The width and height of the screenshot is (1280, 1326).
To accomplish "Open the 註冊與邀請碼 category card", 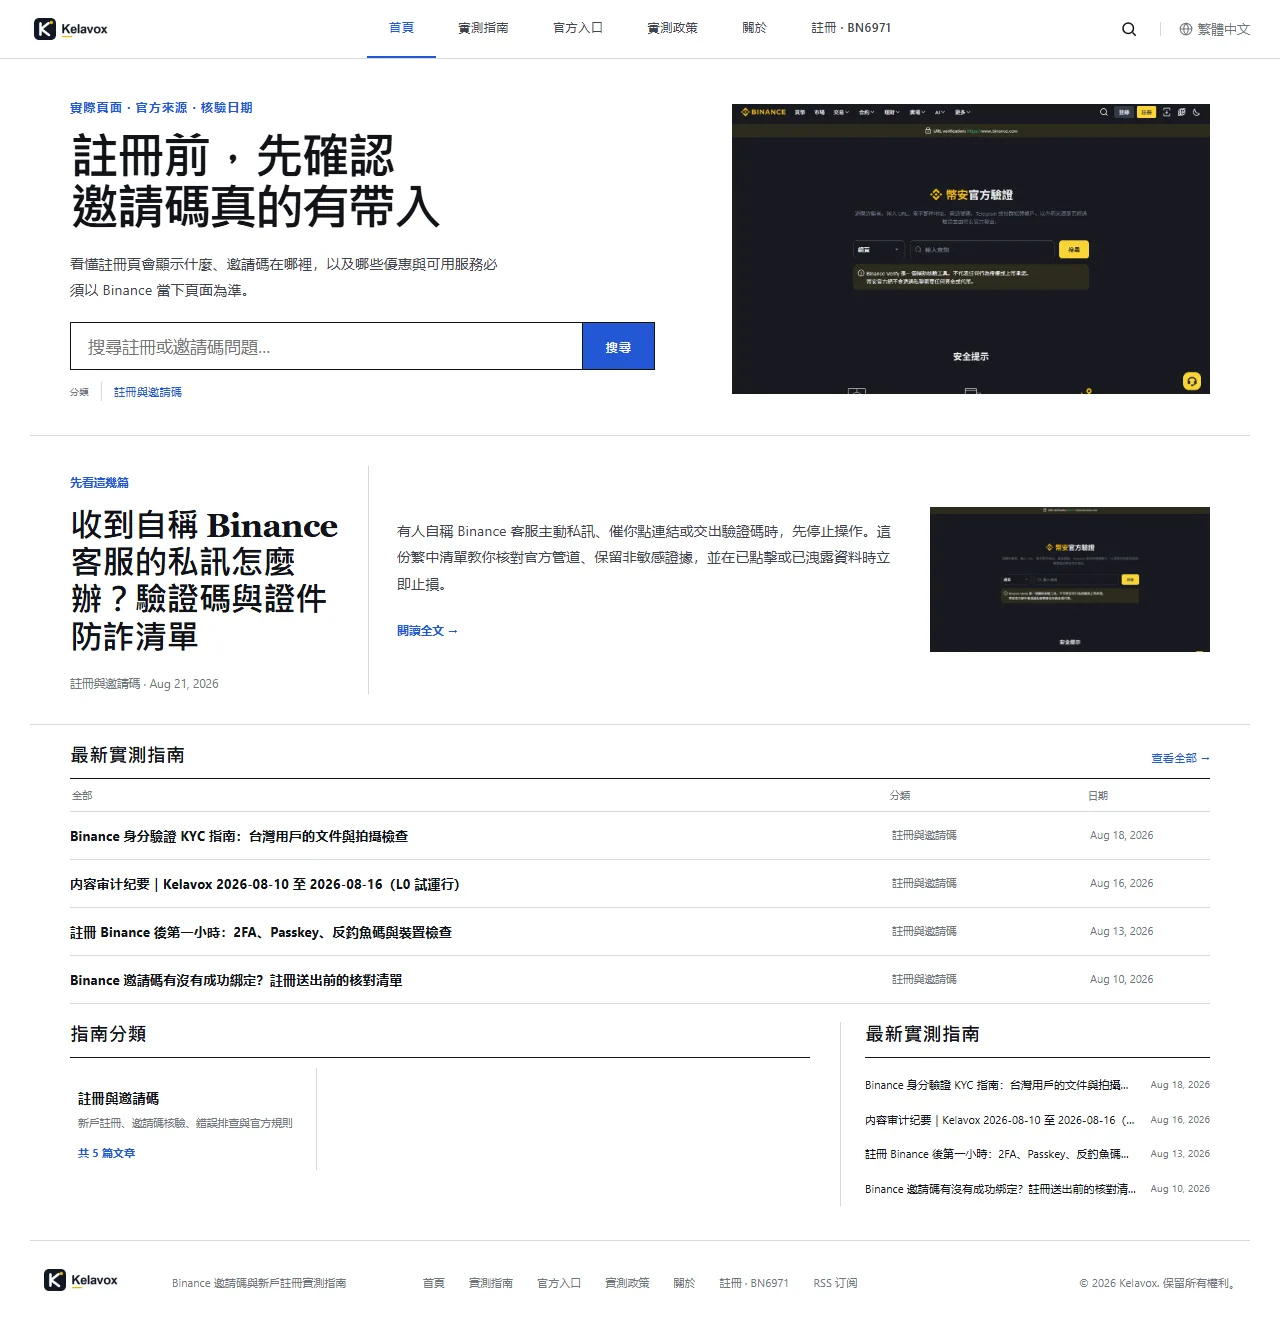I will (x=193, y=1119).
